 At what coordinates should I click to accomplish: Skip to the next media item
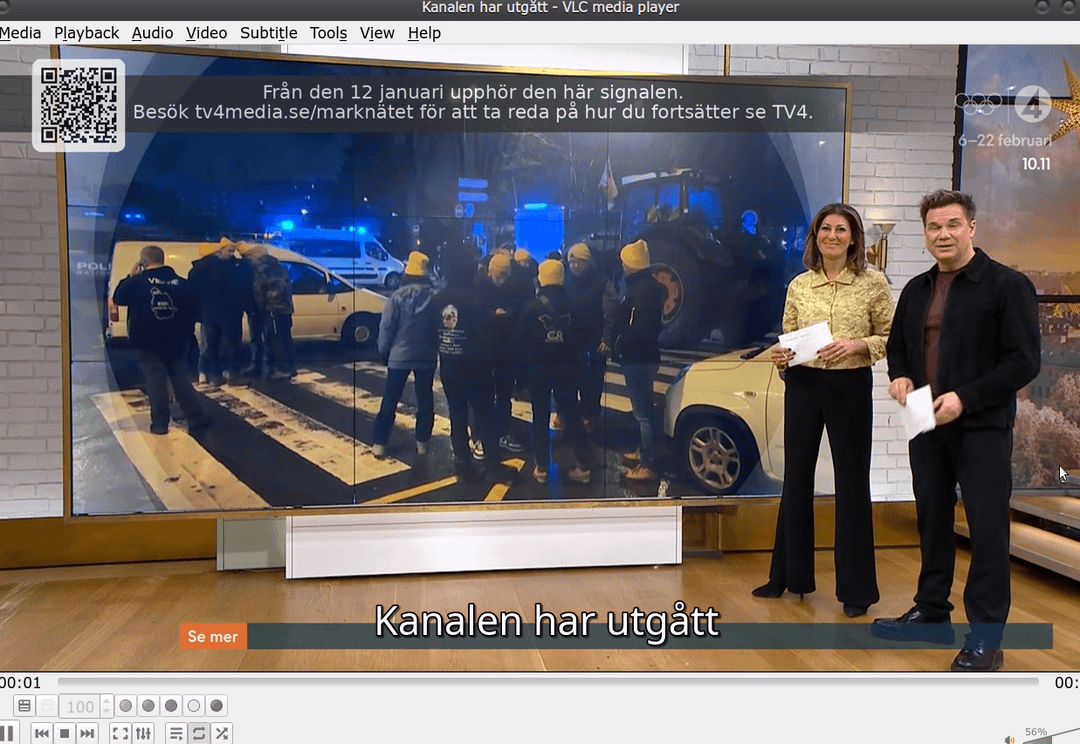(x=88, y=733)
